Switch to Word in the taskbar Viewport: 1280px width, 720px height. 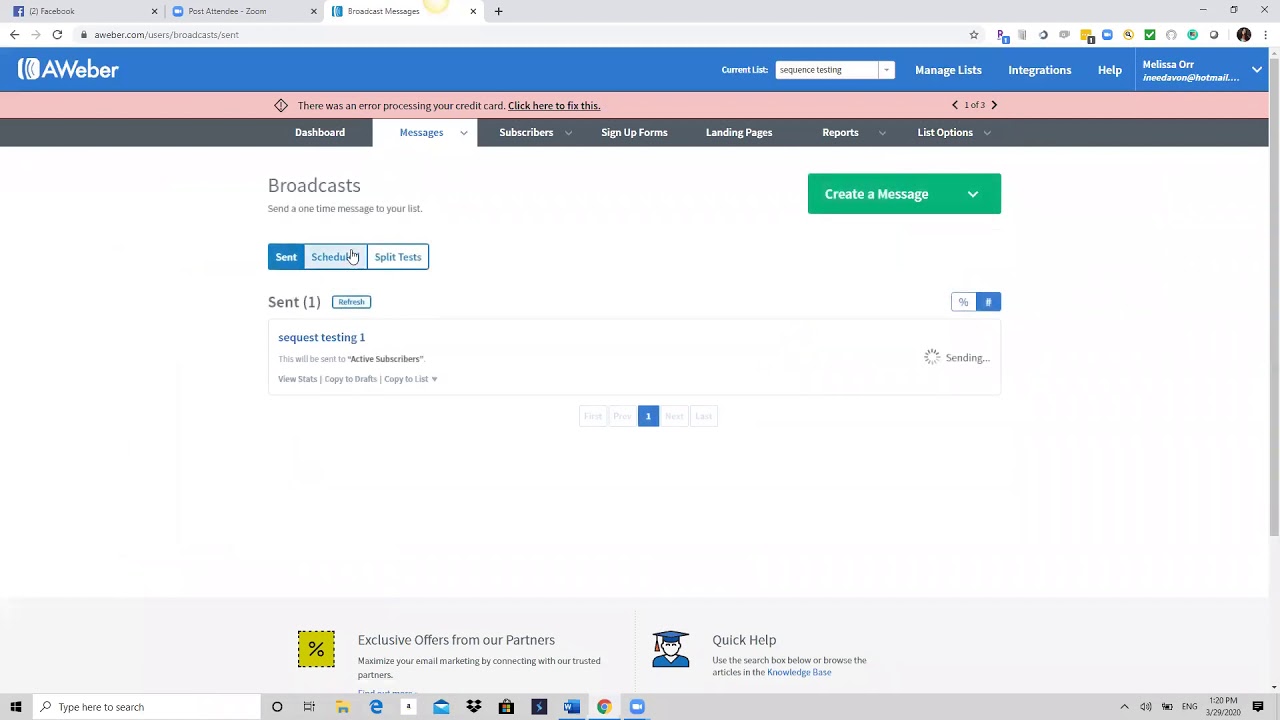pos(571,707)
